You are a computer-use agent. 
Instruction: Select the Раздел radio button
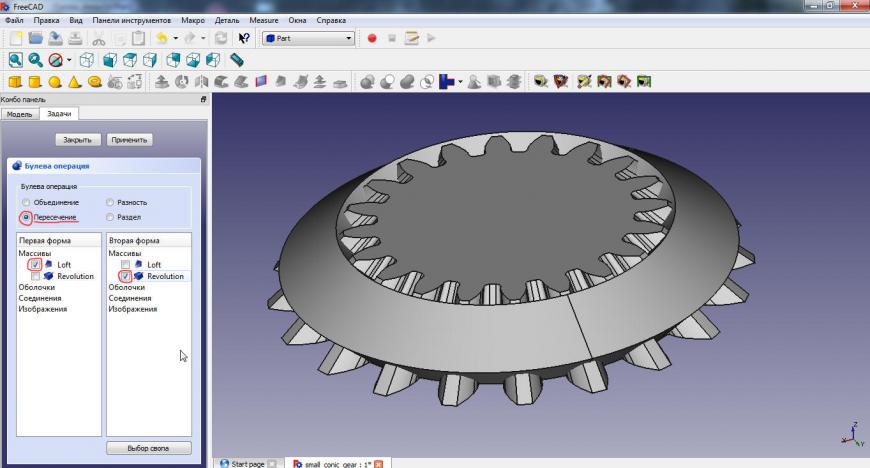pyautogui.click(x=110, y=218)
